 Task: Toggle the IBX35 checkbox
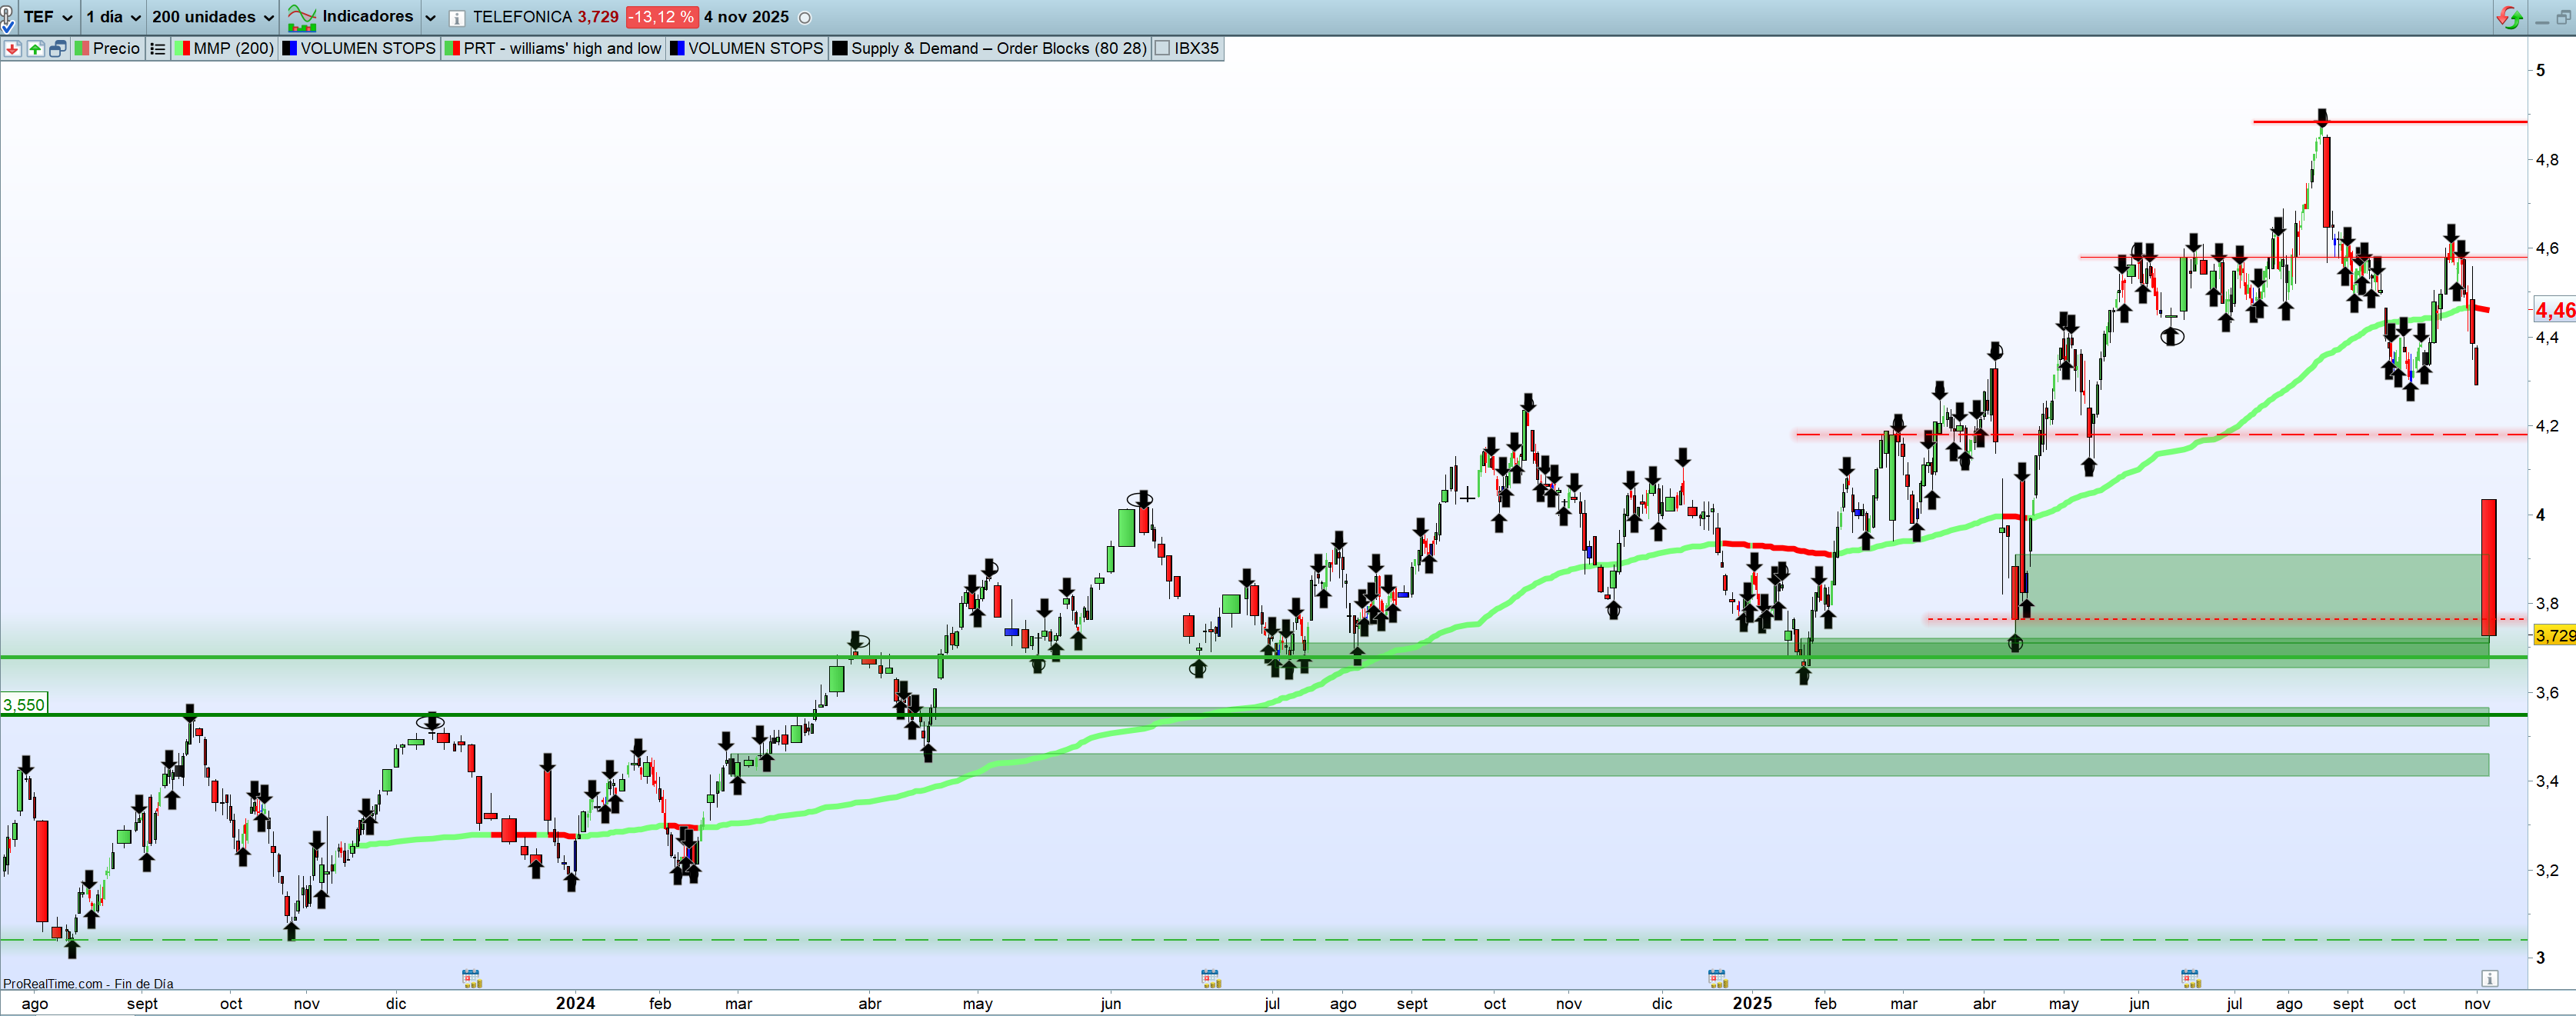coord(1162,48)
